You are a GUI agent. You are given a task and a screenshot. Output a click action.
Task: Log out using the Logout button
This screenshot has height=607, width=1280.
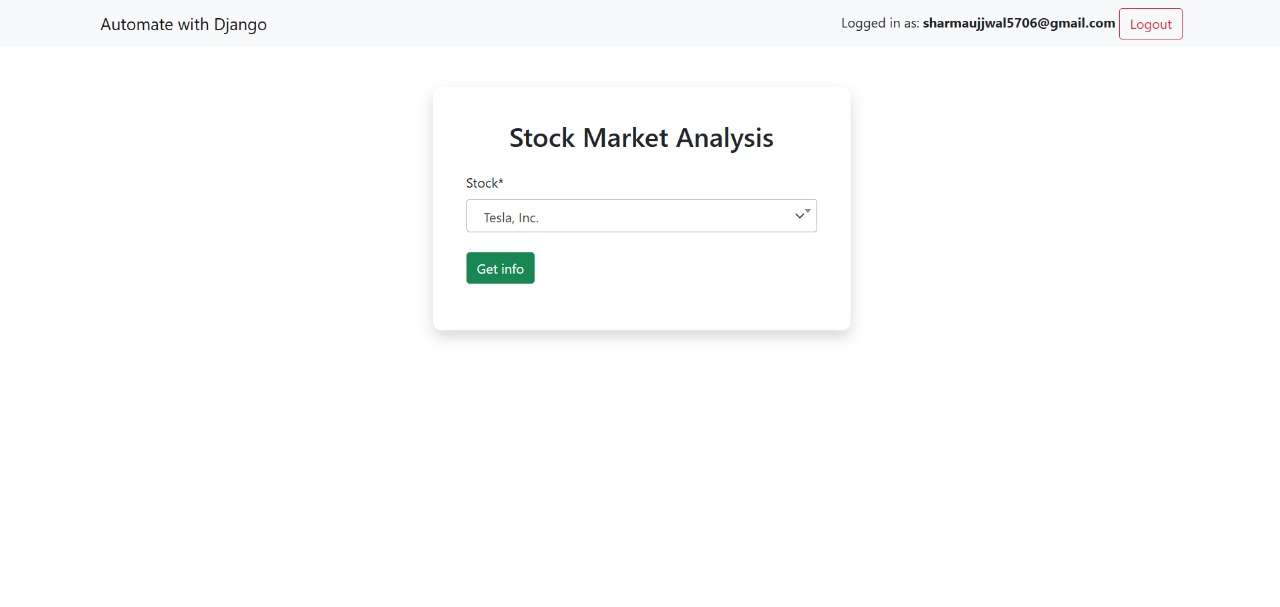tap(1150, 24)
